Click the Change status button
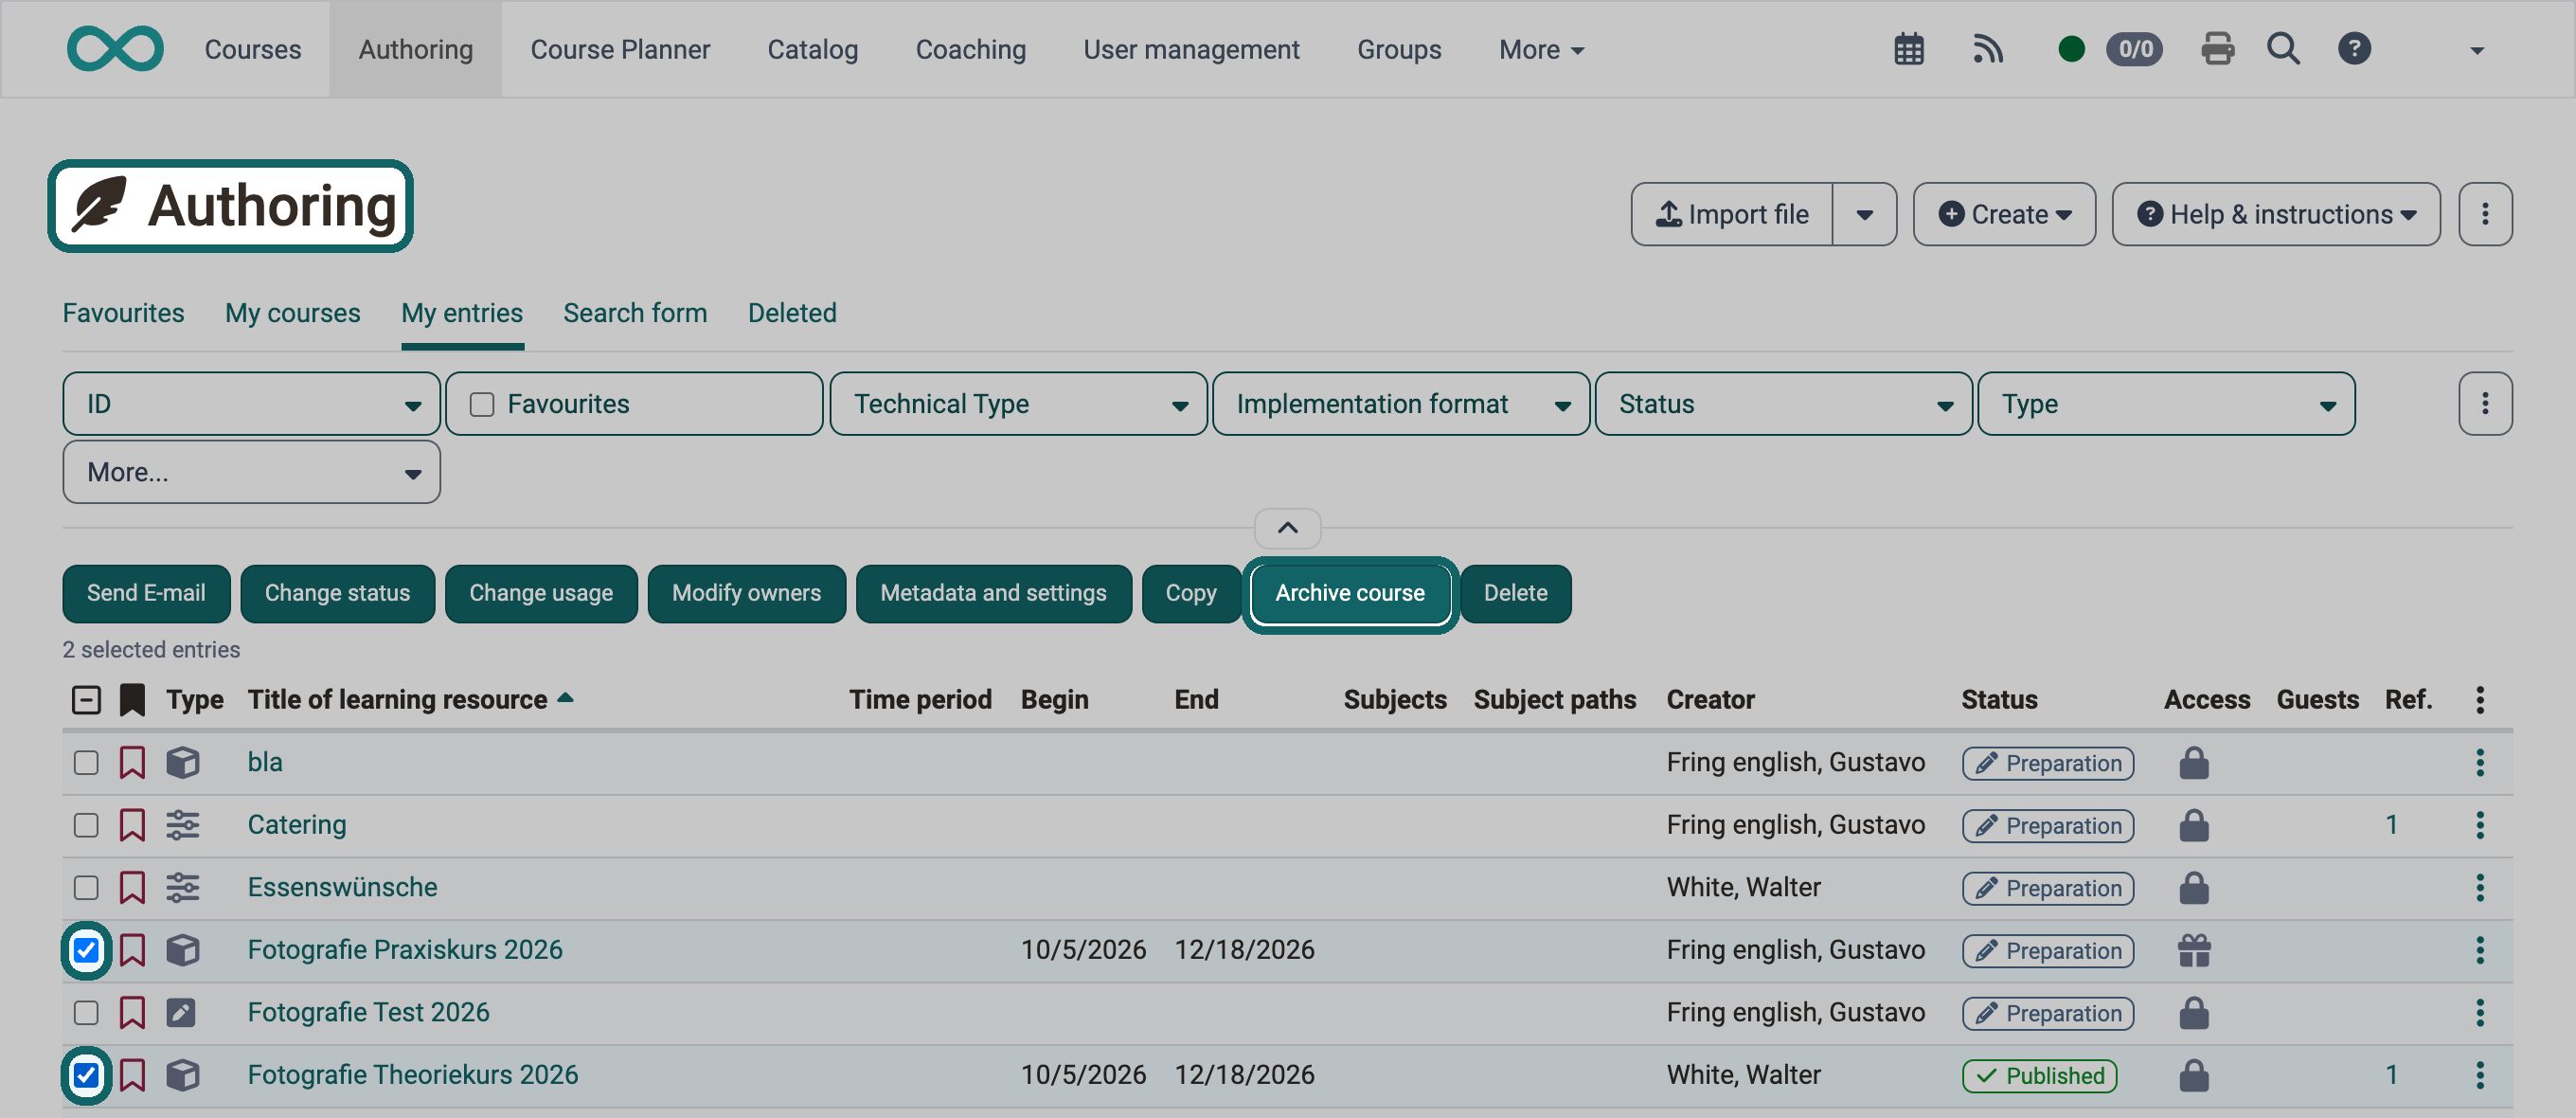 [337, 594]
